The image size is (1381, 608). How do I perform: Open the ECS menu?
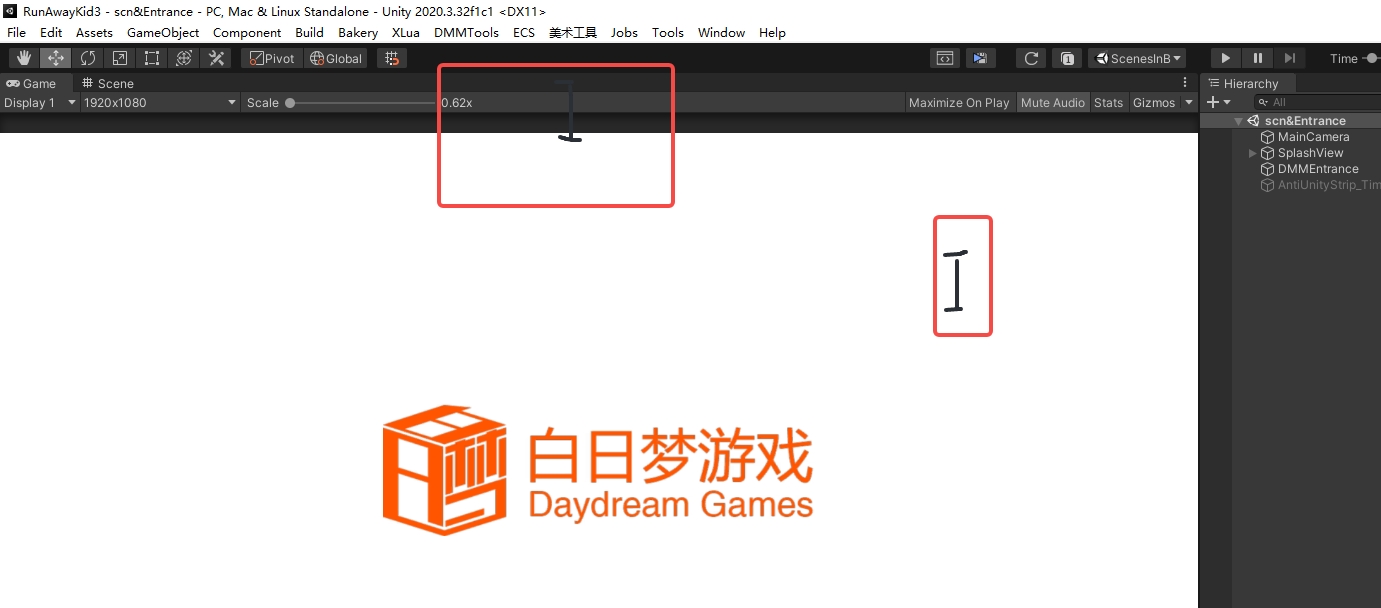point(524,32)
